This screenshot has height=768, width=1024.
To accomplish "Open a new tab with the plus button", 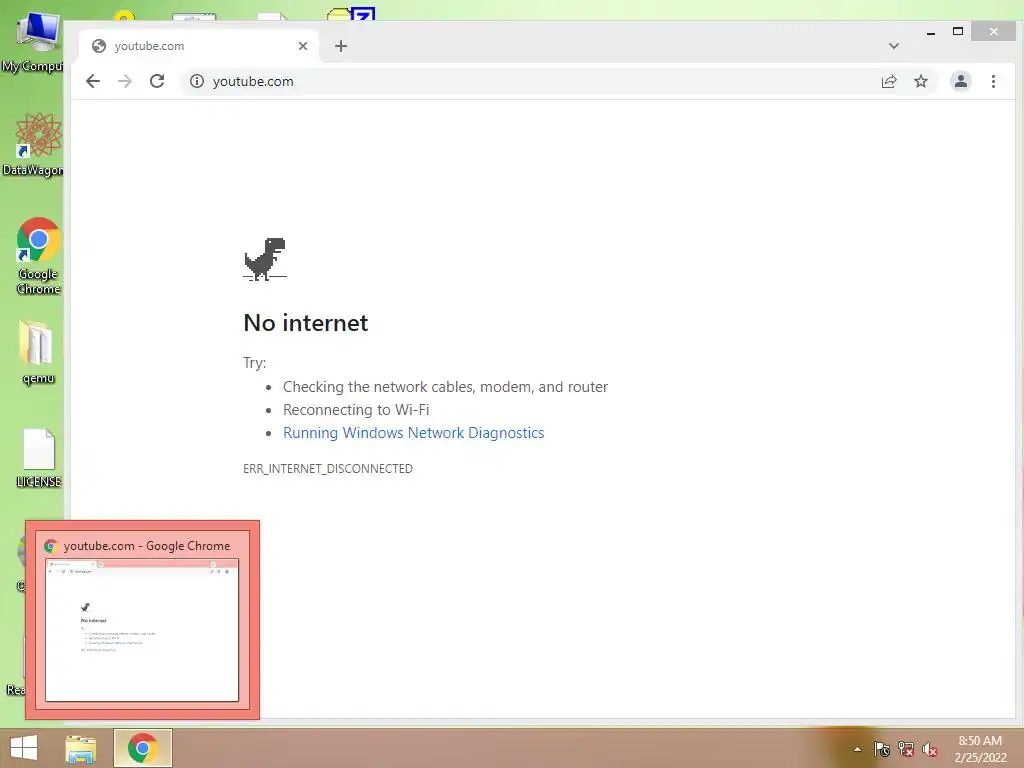I will pyautogui.click(x=341, y=46).
